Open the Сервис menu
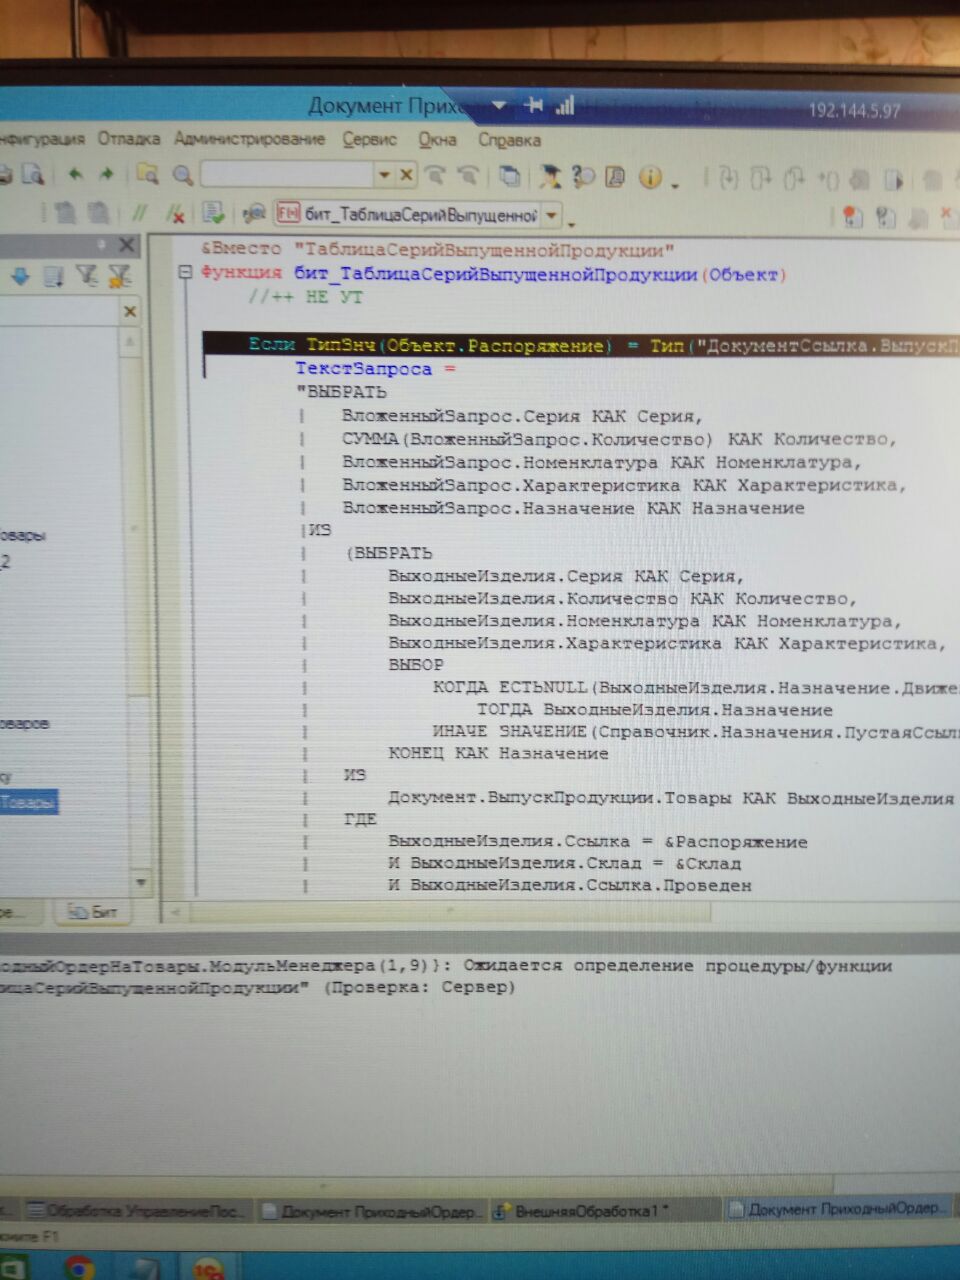The width and height of the screenshot is (960, 1280). pyautogui.click(x=370, y=140)
